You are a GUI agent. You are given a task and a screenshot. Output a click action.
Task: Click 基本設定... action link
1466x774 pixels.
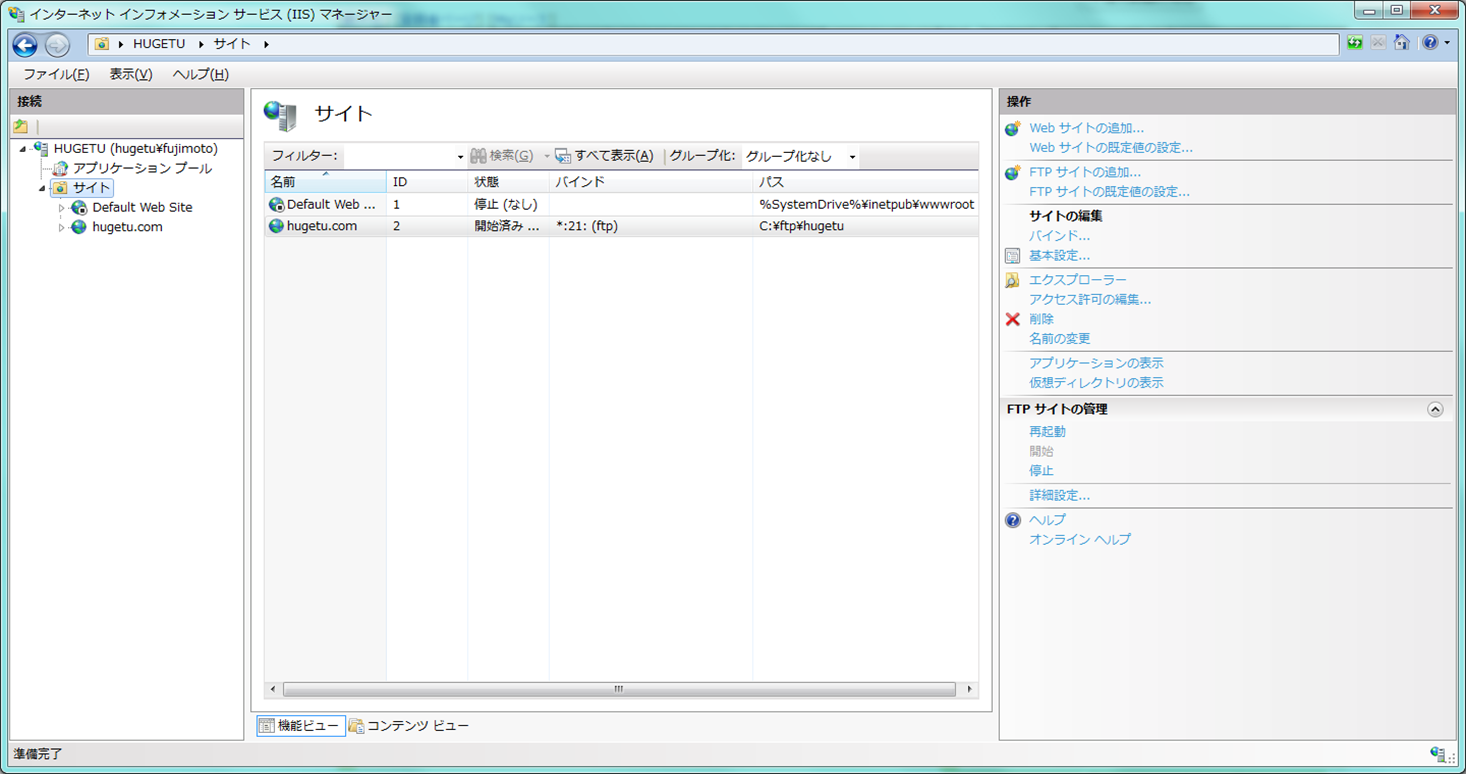[x=1059, y=256]
